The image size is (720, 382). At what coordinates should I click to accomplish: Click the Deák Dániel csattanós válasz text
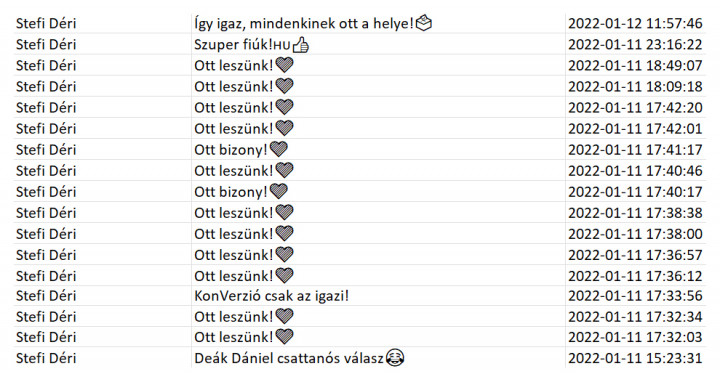point(289,358)
